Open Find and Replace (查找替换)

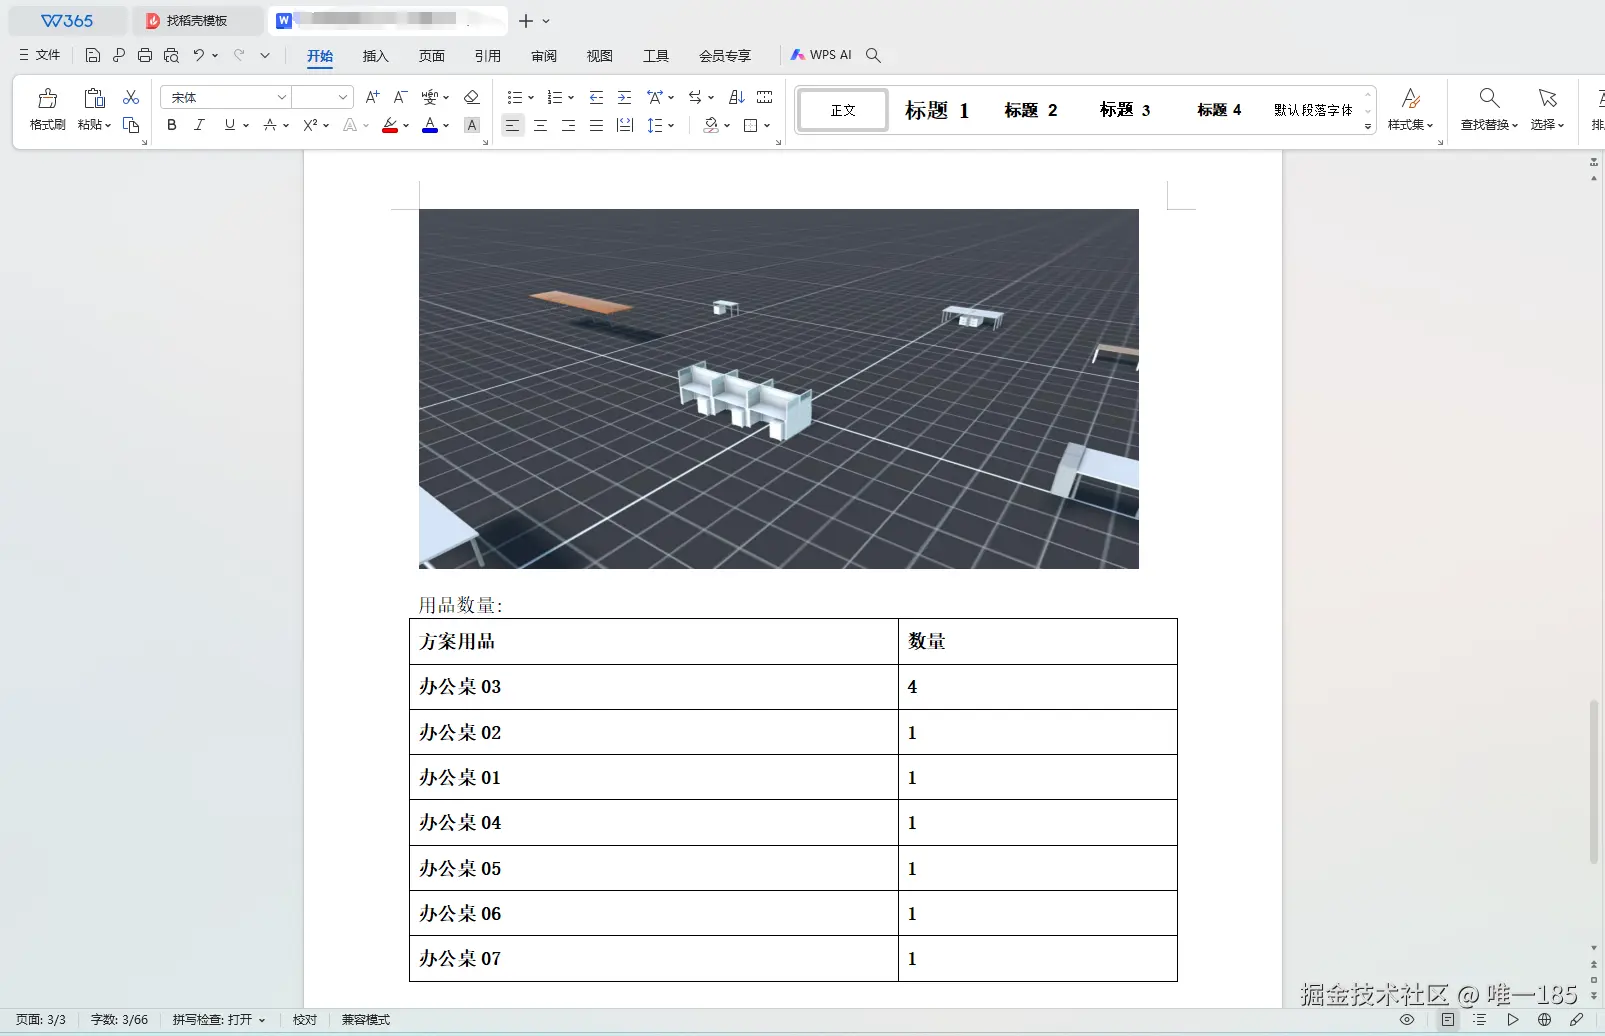tap(1488, 110)
